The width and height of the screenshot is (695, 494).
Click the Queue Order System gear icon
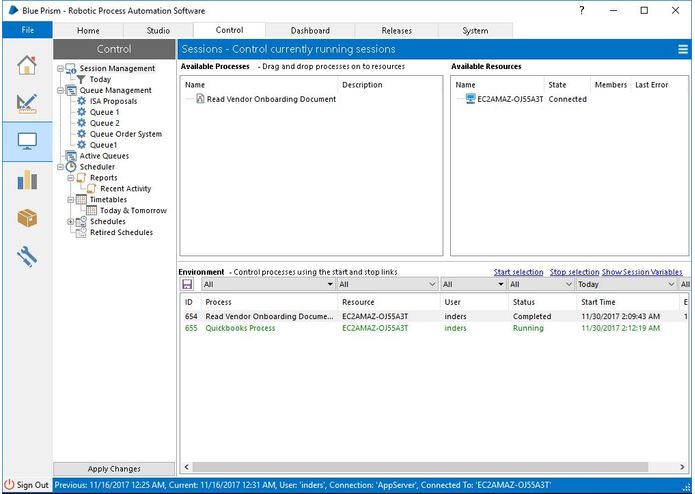coord(82,134)
